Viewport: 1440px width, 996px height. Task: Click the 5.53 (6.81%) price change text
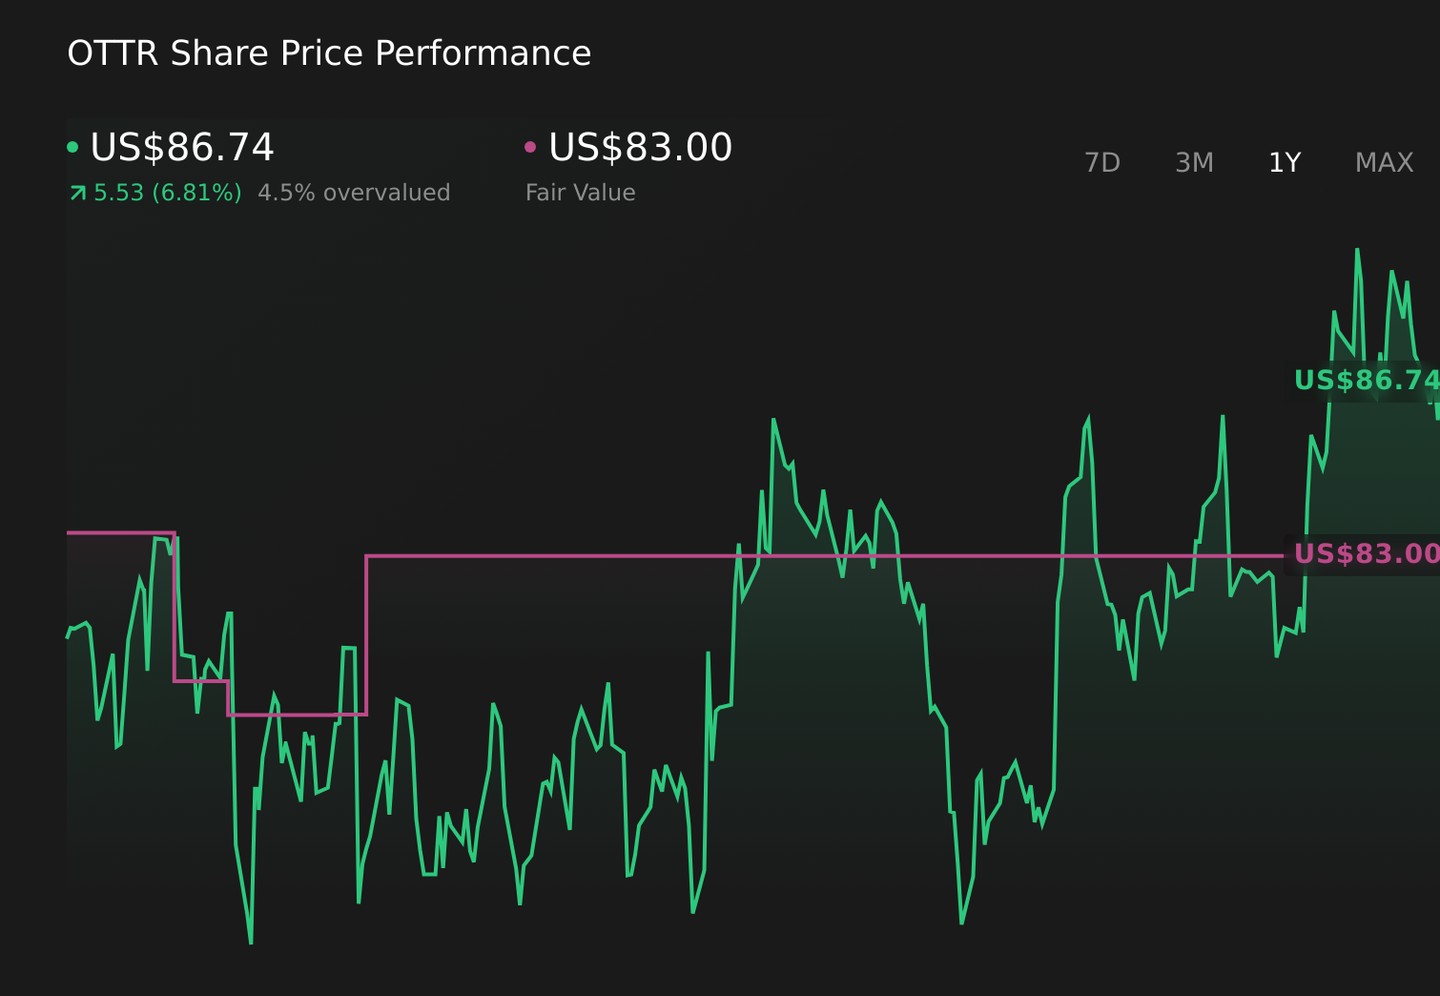[x=167, y=193]
